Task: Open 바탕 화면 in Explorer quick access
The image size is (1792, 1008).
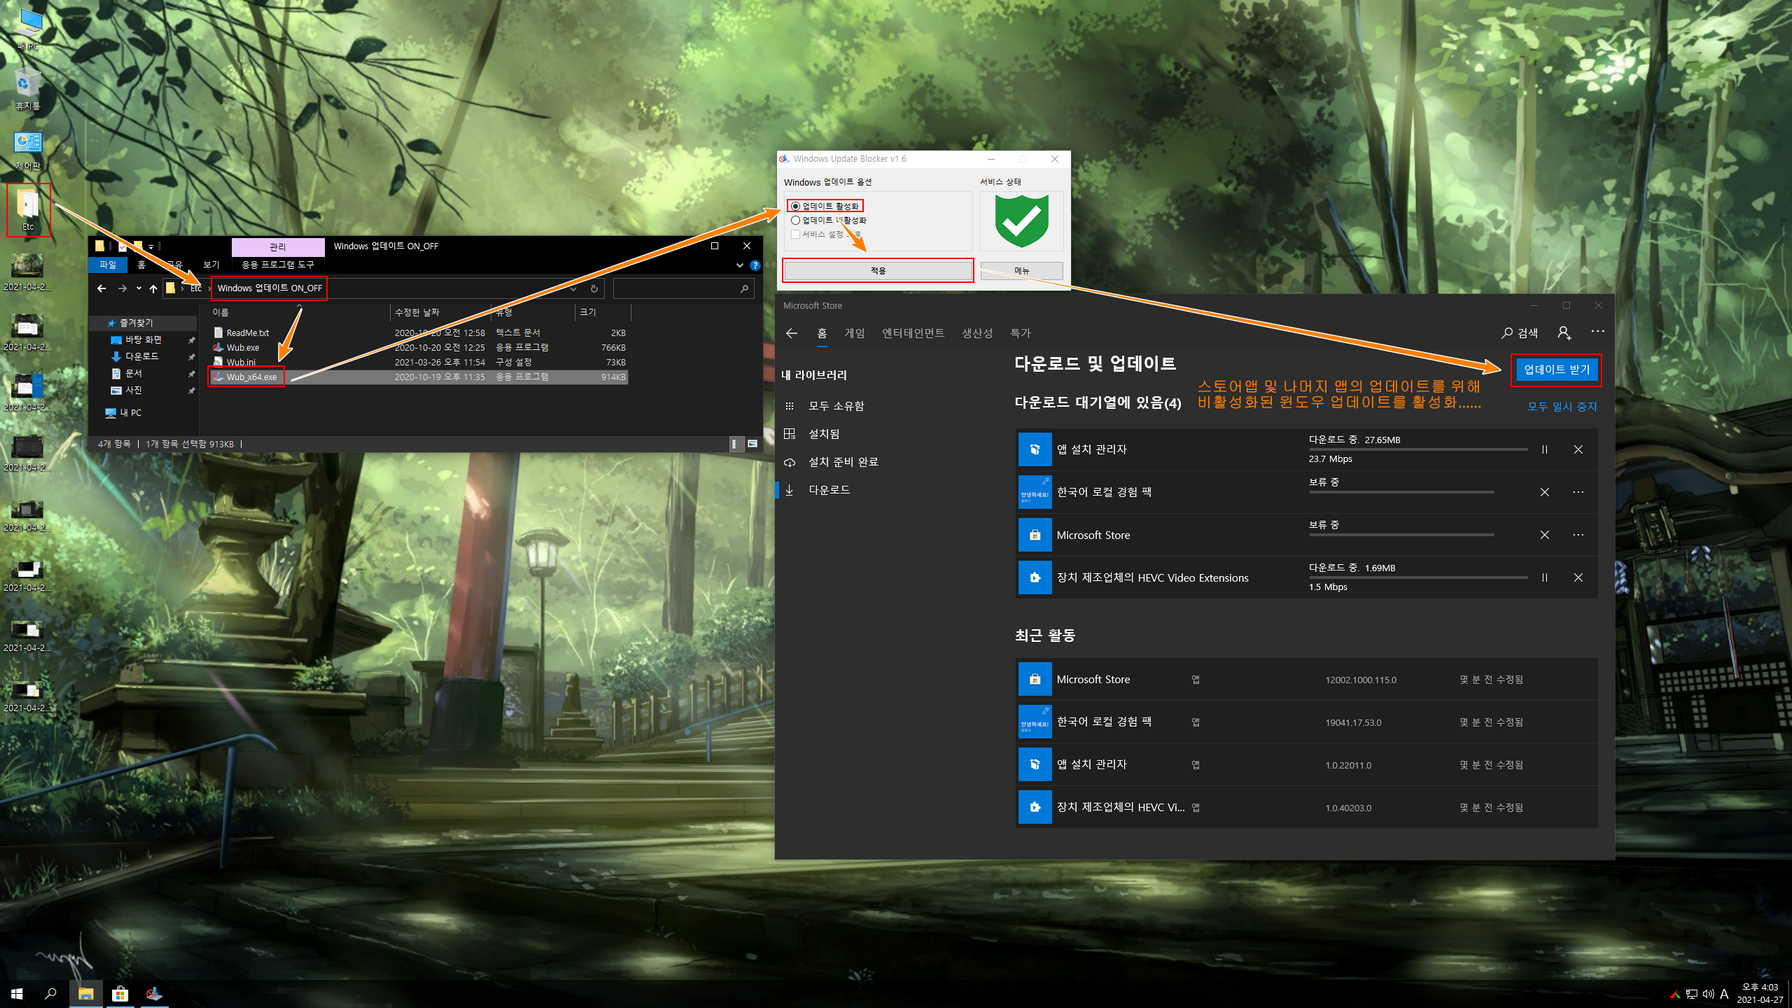Action: [143, 340]
